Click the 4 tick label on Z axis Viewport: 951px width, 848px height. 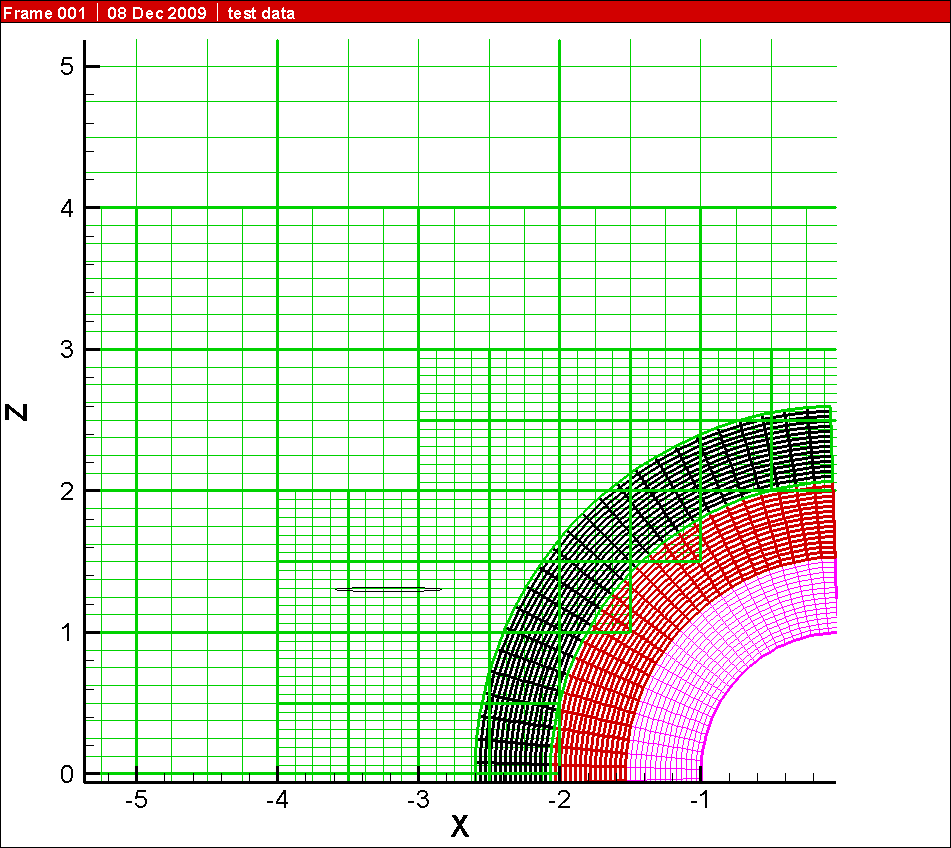pyautogui.click(x=64, y=208)
